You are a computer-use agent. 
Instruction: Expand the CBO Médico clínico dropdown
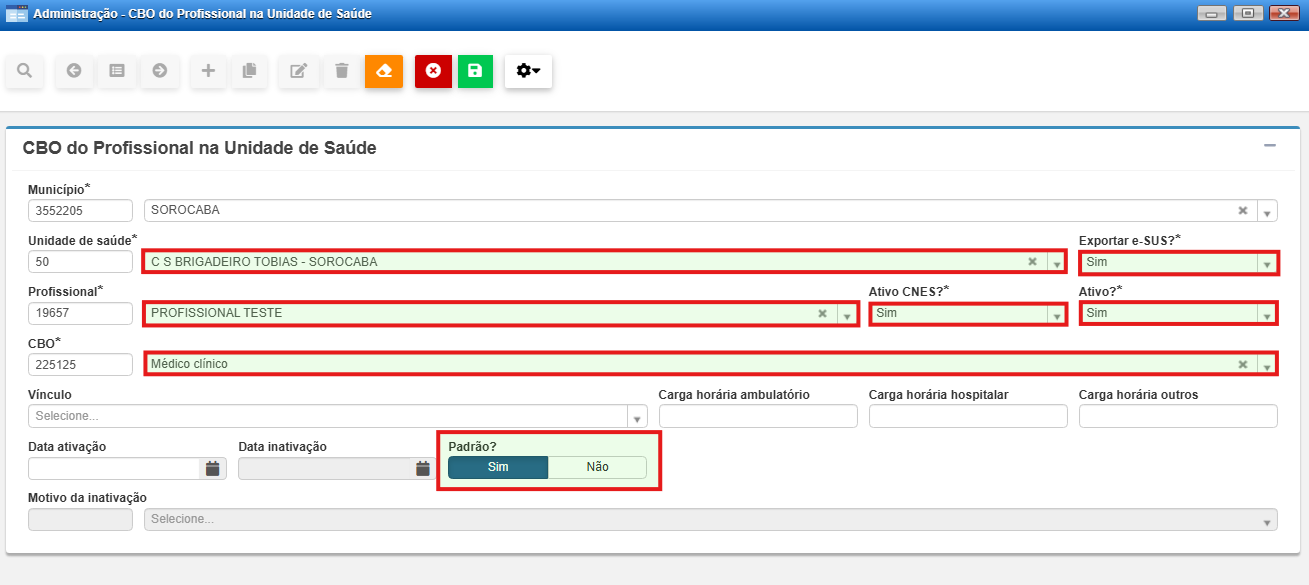tap(1267, 365)
